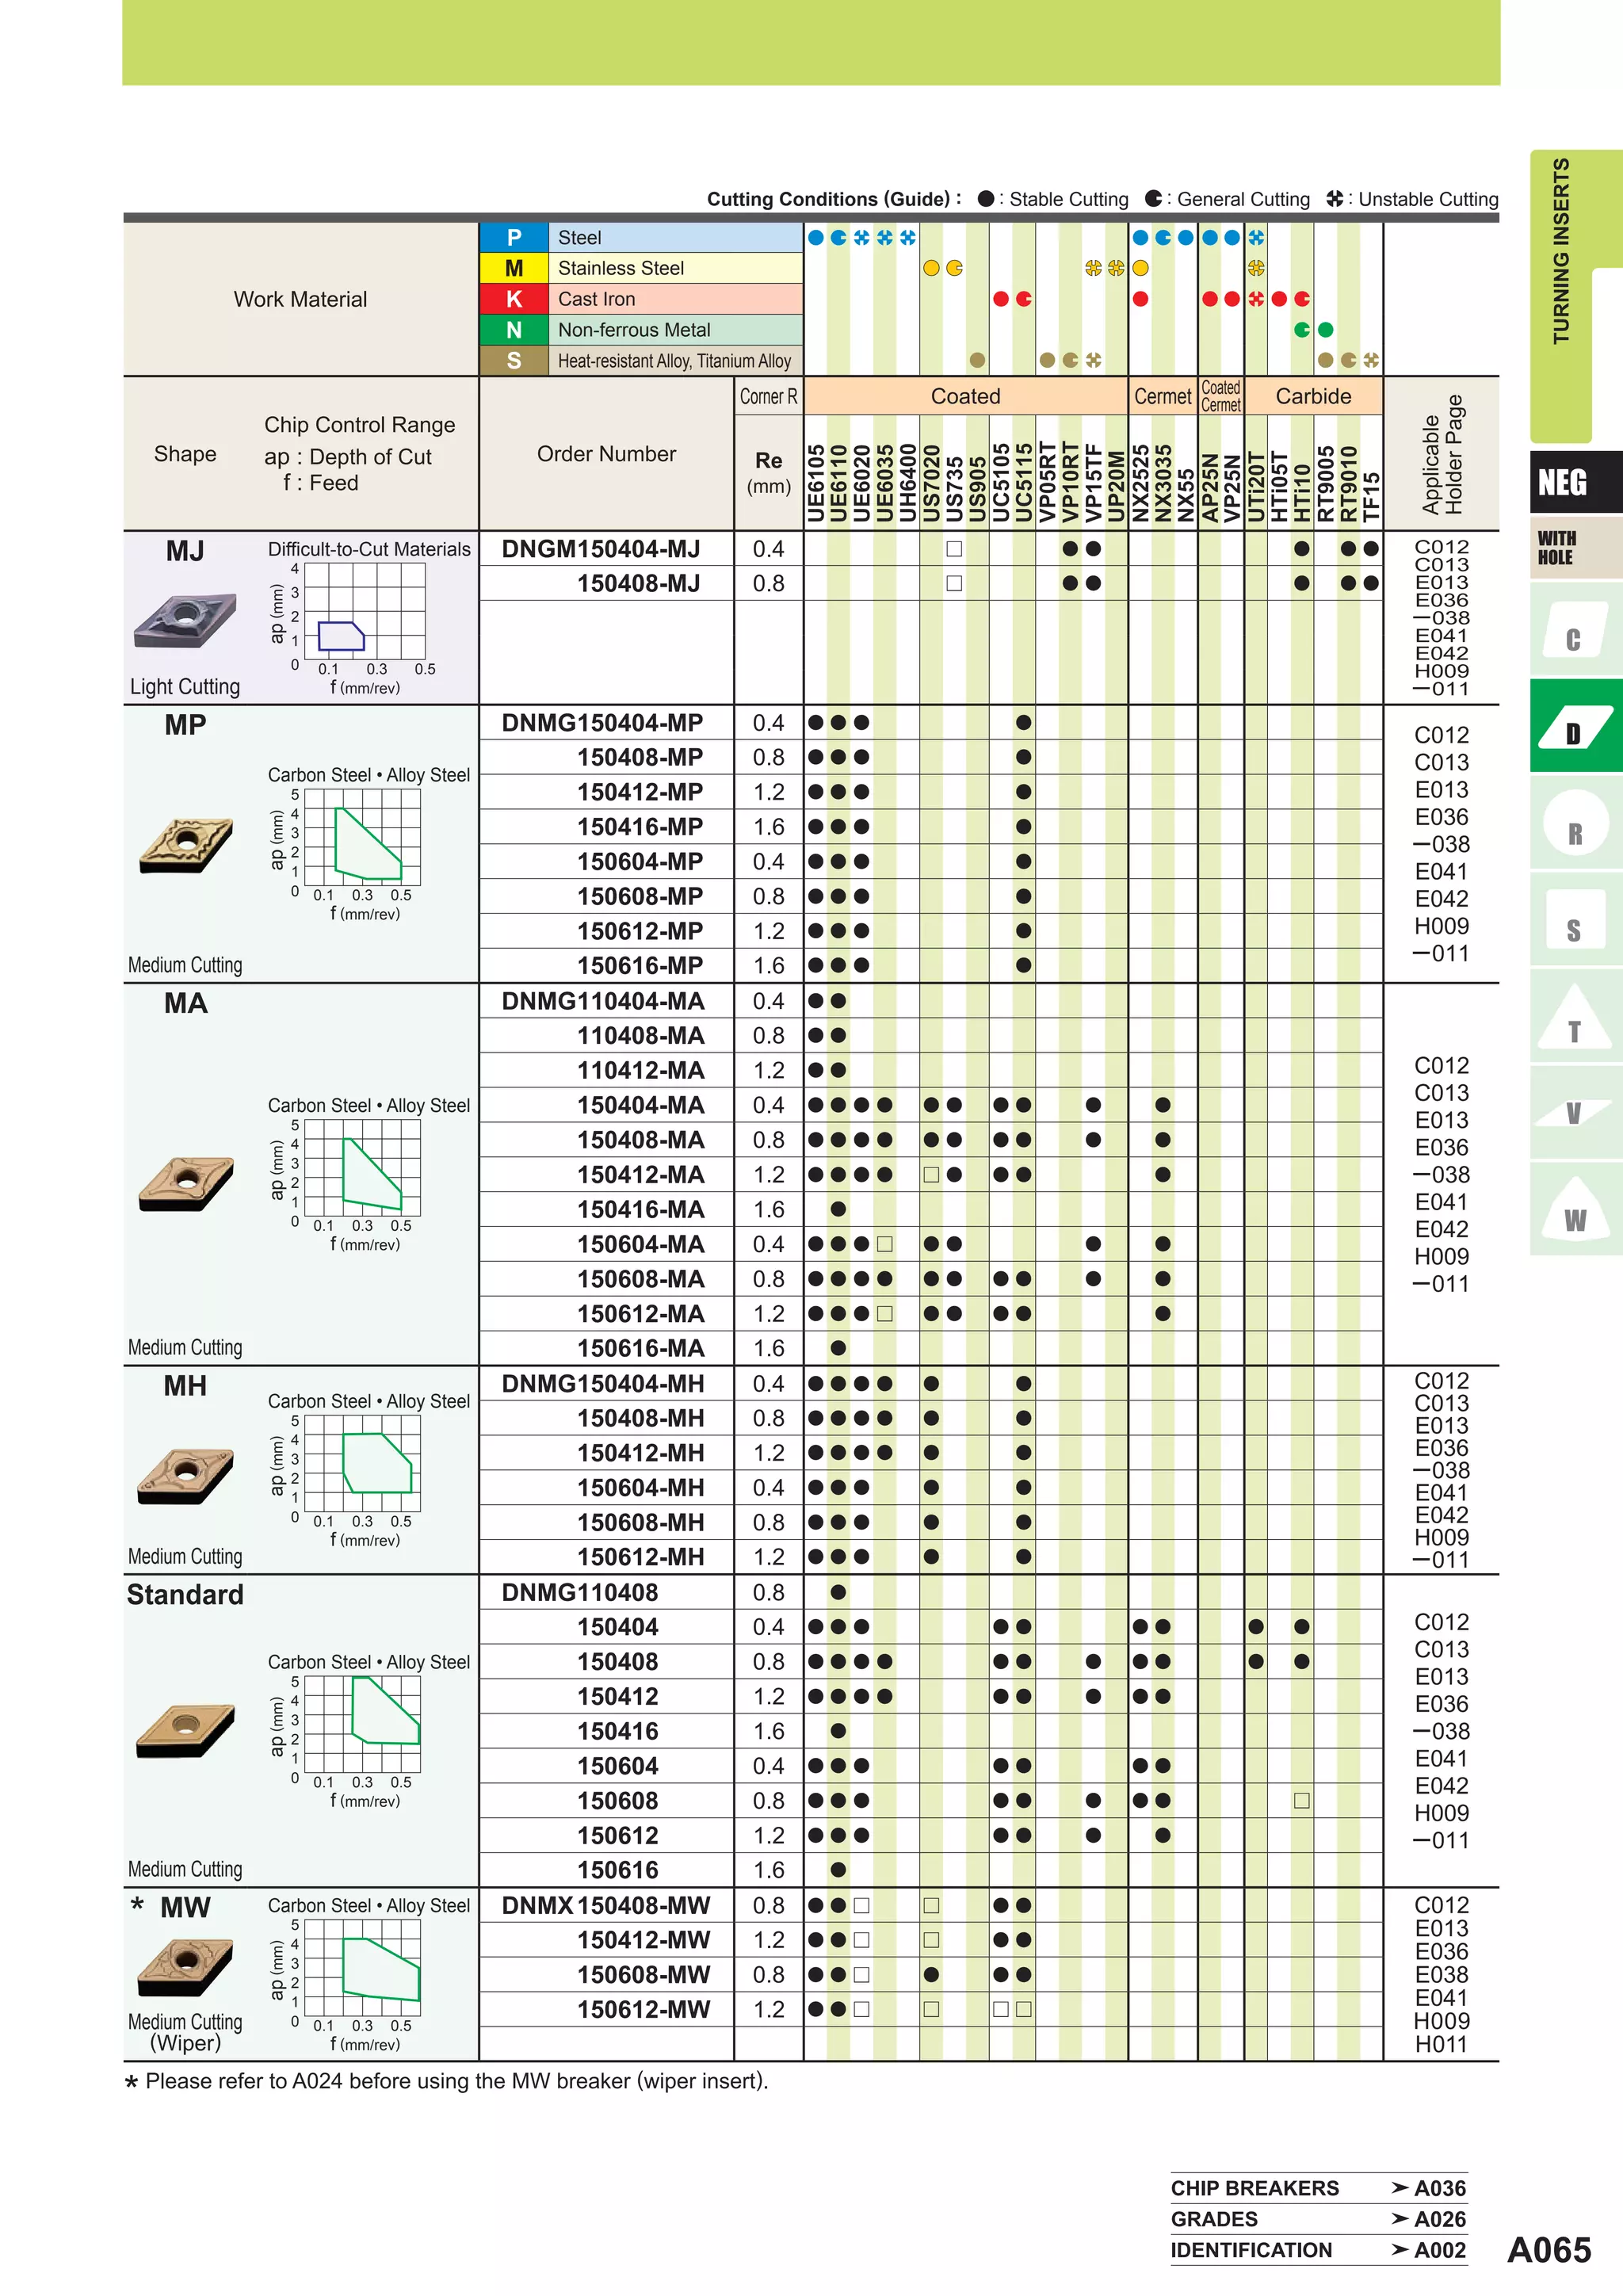Select the W shape side tab
Screen dimensions: 1623x2296
(1575, 1209)
